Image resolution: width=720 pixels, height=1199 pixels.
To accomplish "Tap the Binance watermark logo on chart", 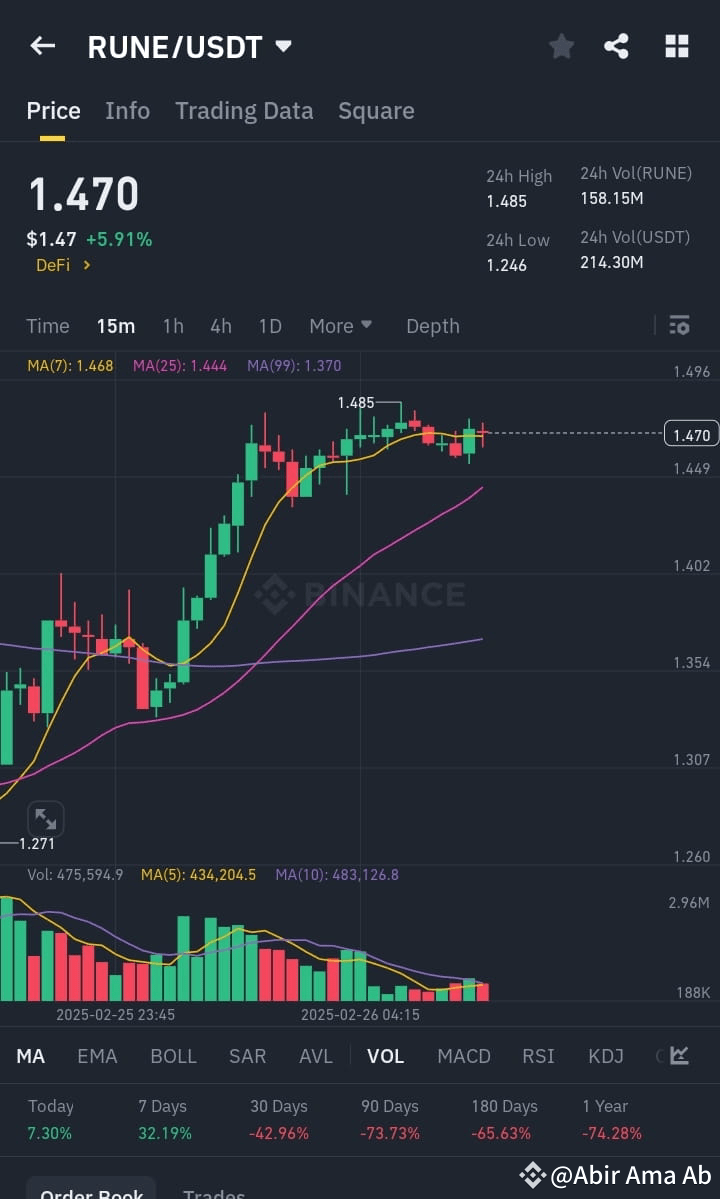I will 360,593.
